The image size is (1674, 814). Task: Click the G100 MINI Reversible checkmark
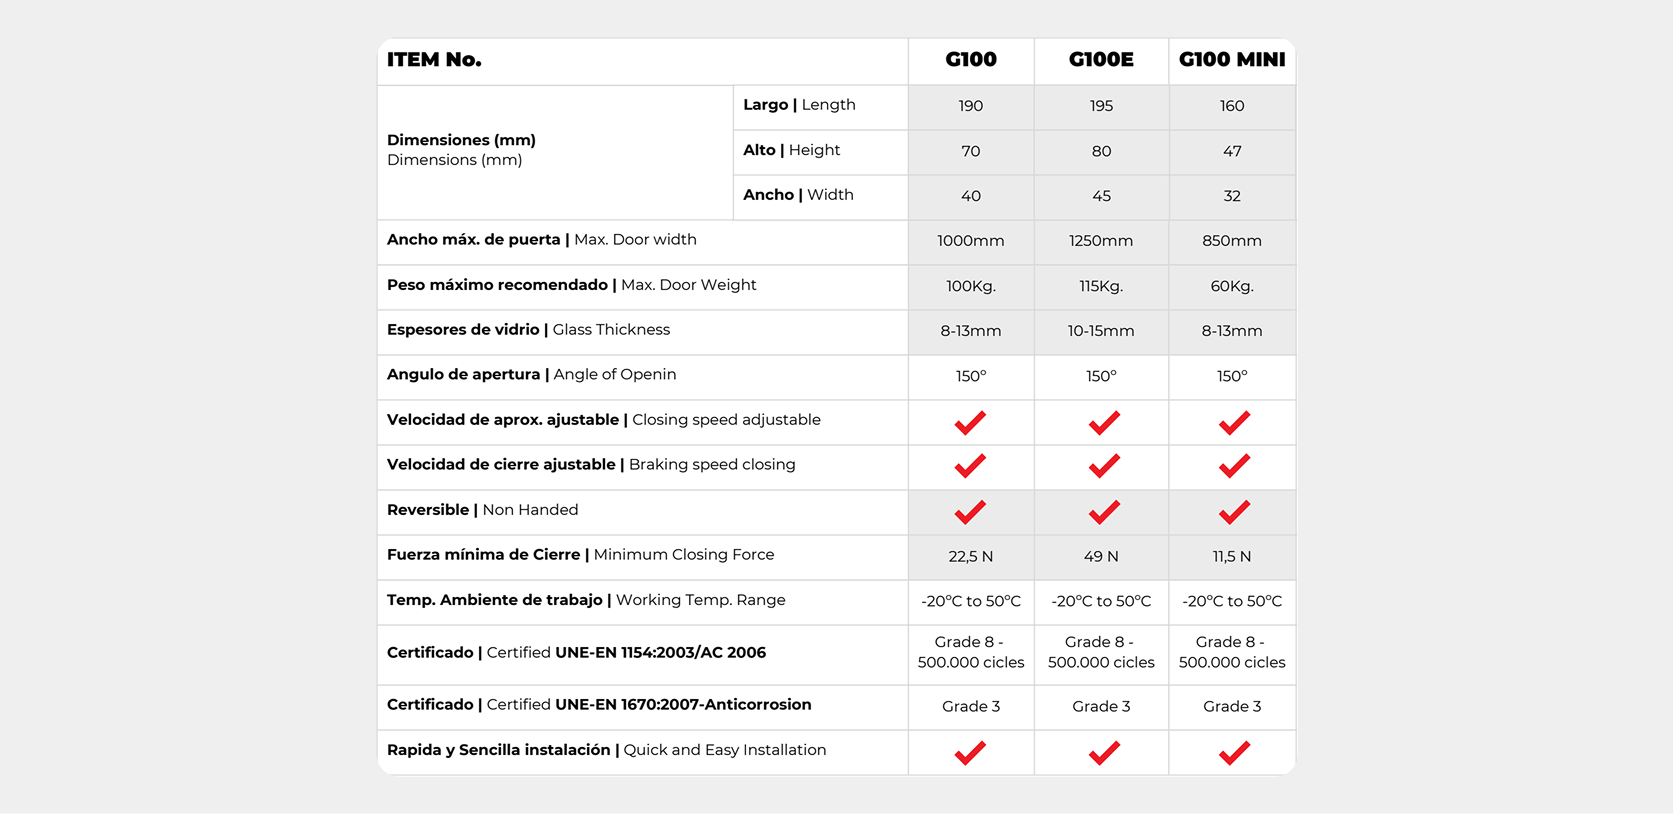(1234, 512)
